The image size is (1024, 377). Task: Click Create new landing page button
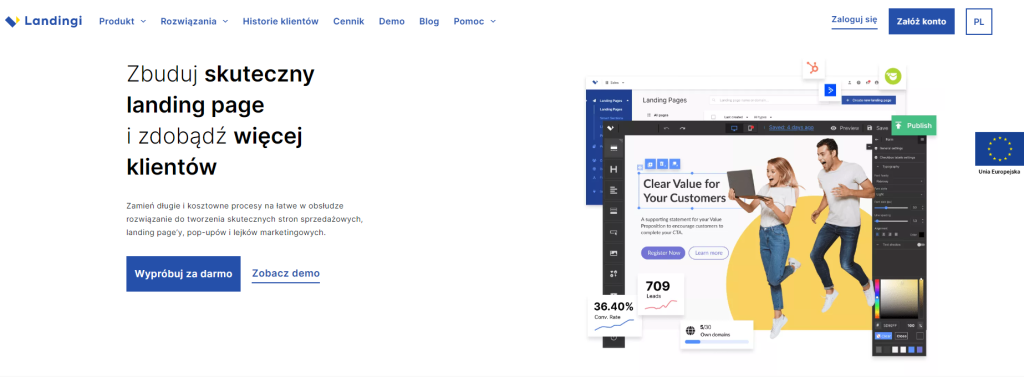pyautogui.click(x=869, y=100)
